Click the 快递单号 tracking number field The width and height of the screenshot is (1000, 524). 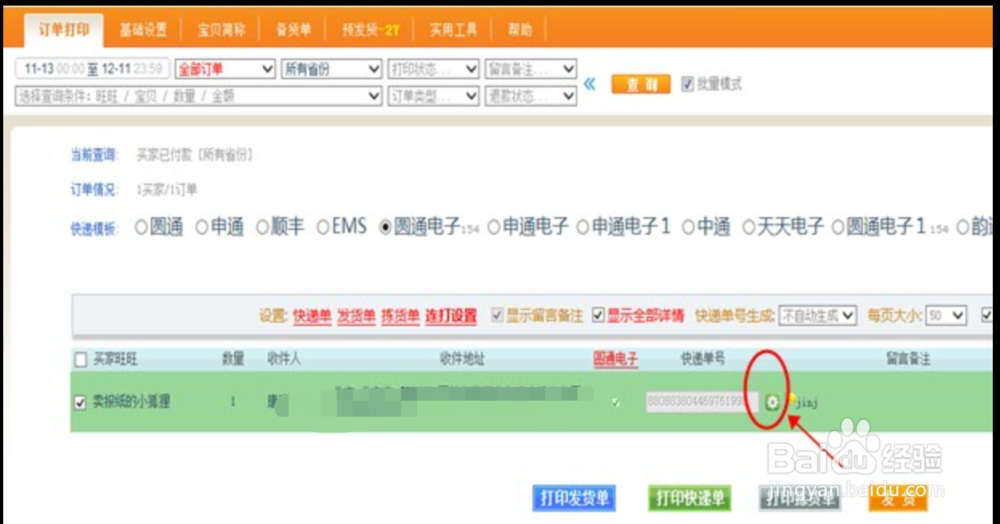click(702, 402)
